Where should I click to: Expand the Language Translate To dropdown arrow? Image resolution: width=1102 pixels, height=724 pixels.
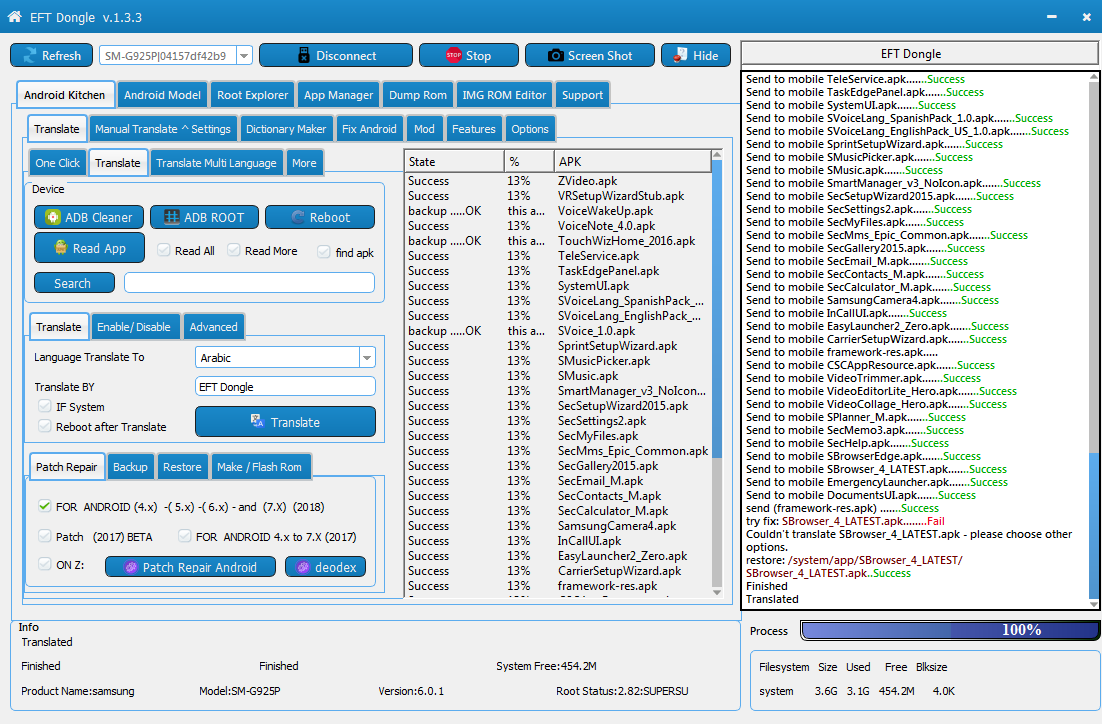pyautogui.click(x=367, y=358)
